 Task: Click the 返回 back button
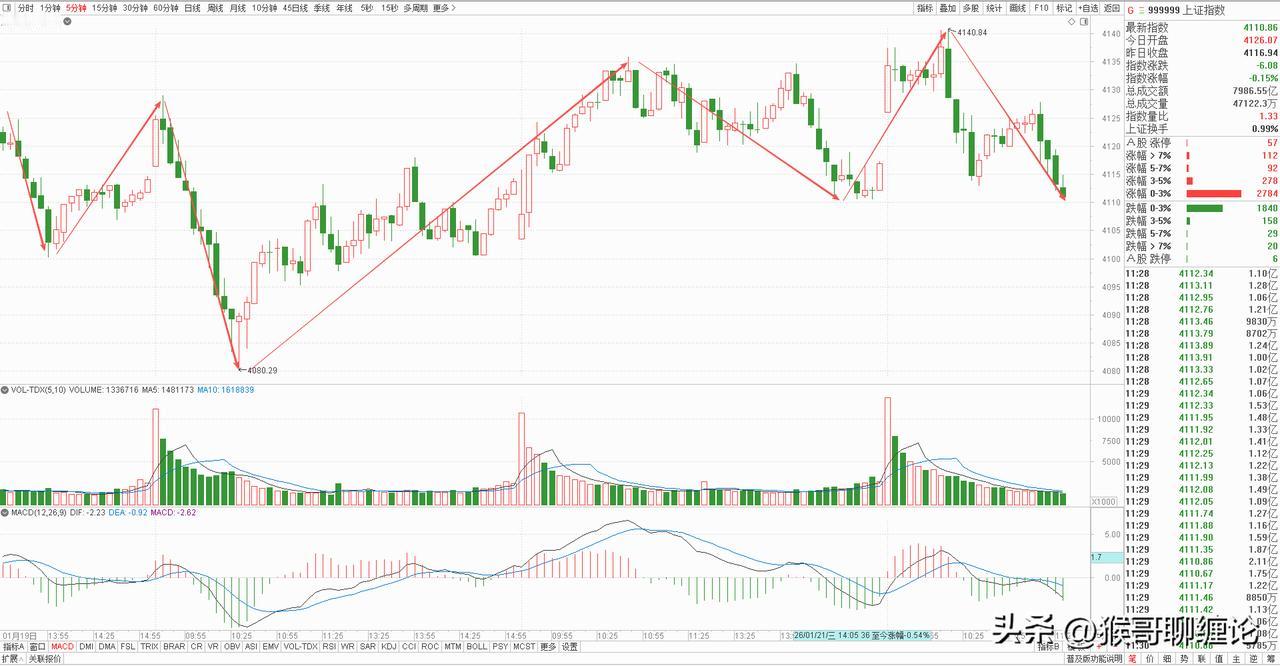coord(1112,8)
